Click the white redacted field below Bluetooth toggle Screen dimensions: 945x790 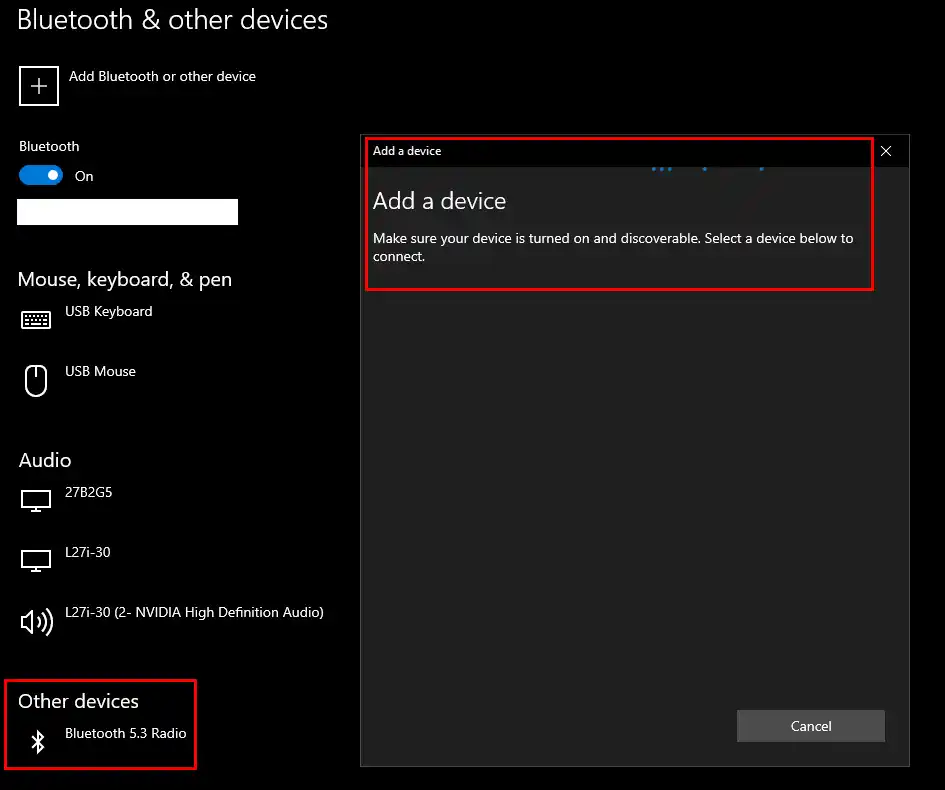(127, 212)
